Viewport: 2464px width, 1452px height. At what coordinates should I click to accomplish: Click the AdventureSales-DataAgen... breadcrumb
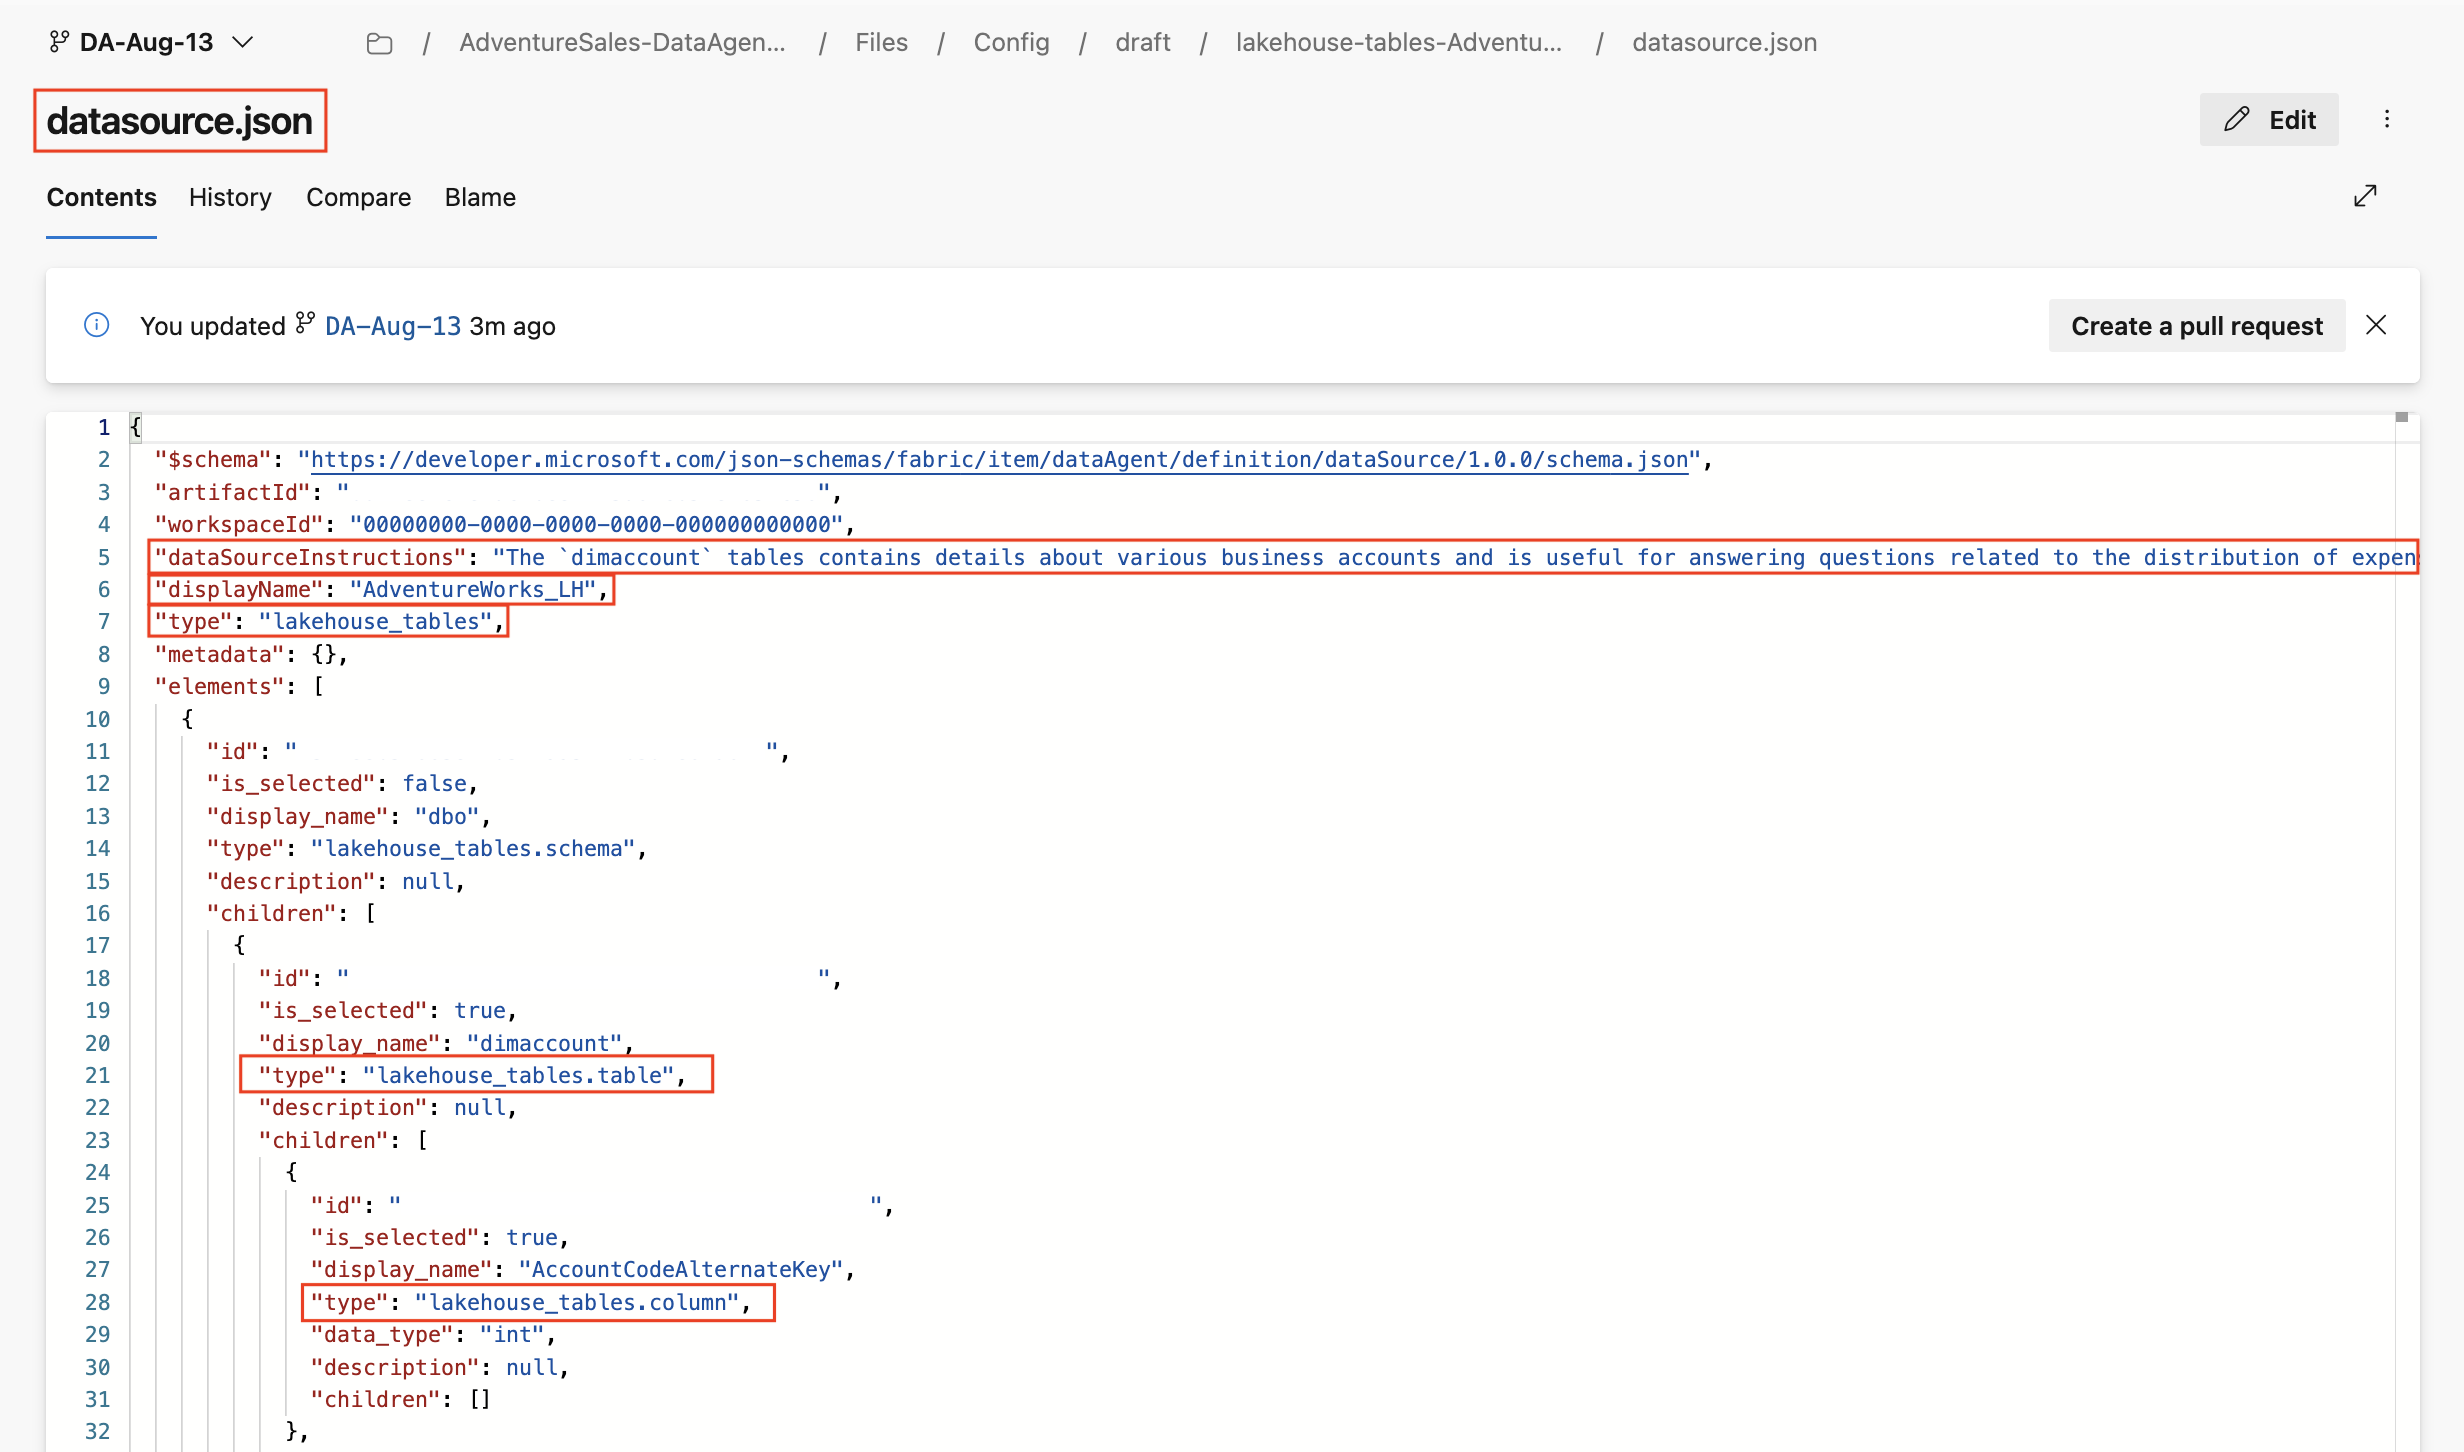point(622,43)
